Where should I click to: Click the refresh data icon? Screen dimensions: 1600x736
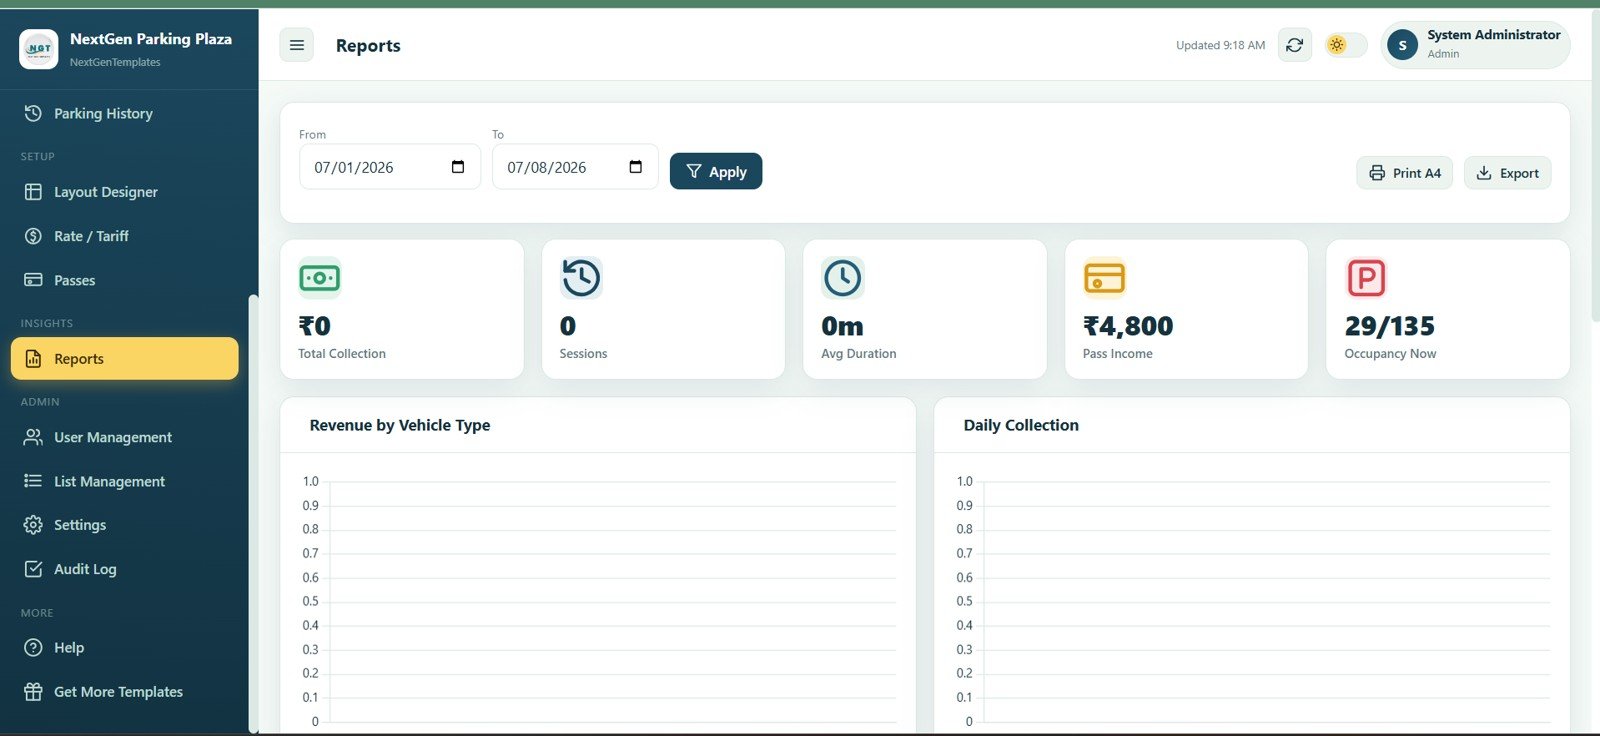coord(1294,45)
